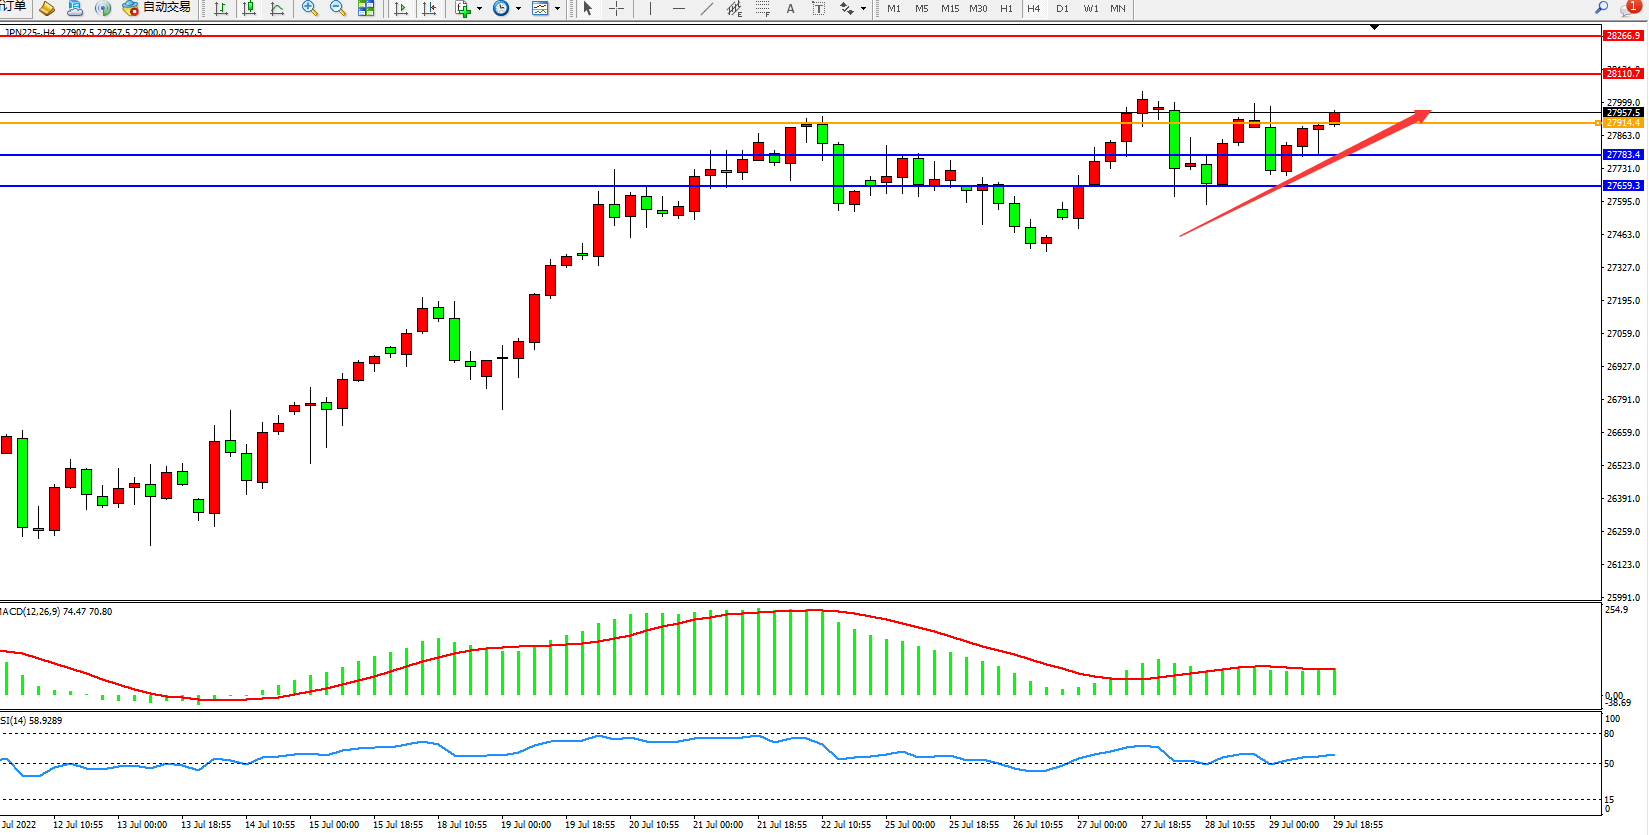Click the 订单 new order button
Viewport: 1649px width, 835px height.
[13, 7]
